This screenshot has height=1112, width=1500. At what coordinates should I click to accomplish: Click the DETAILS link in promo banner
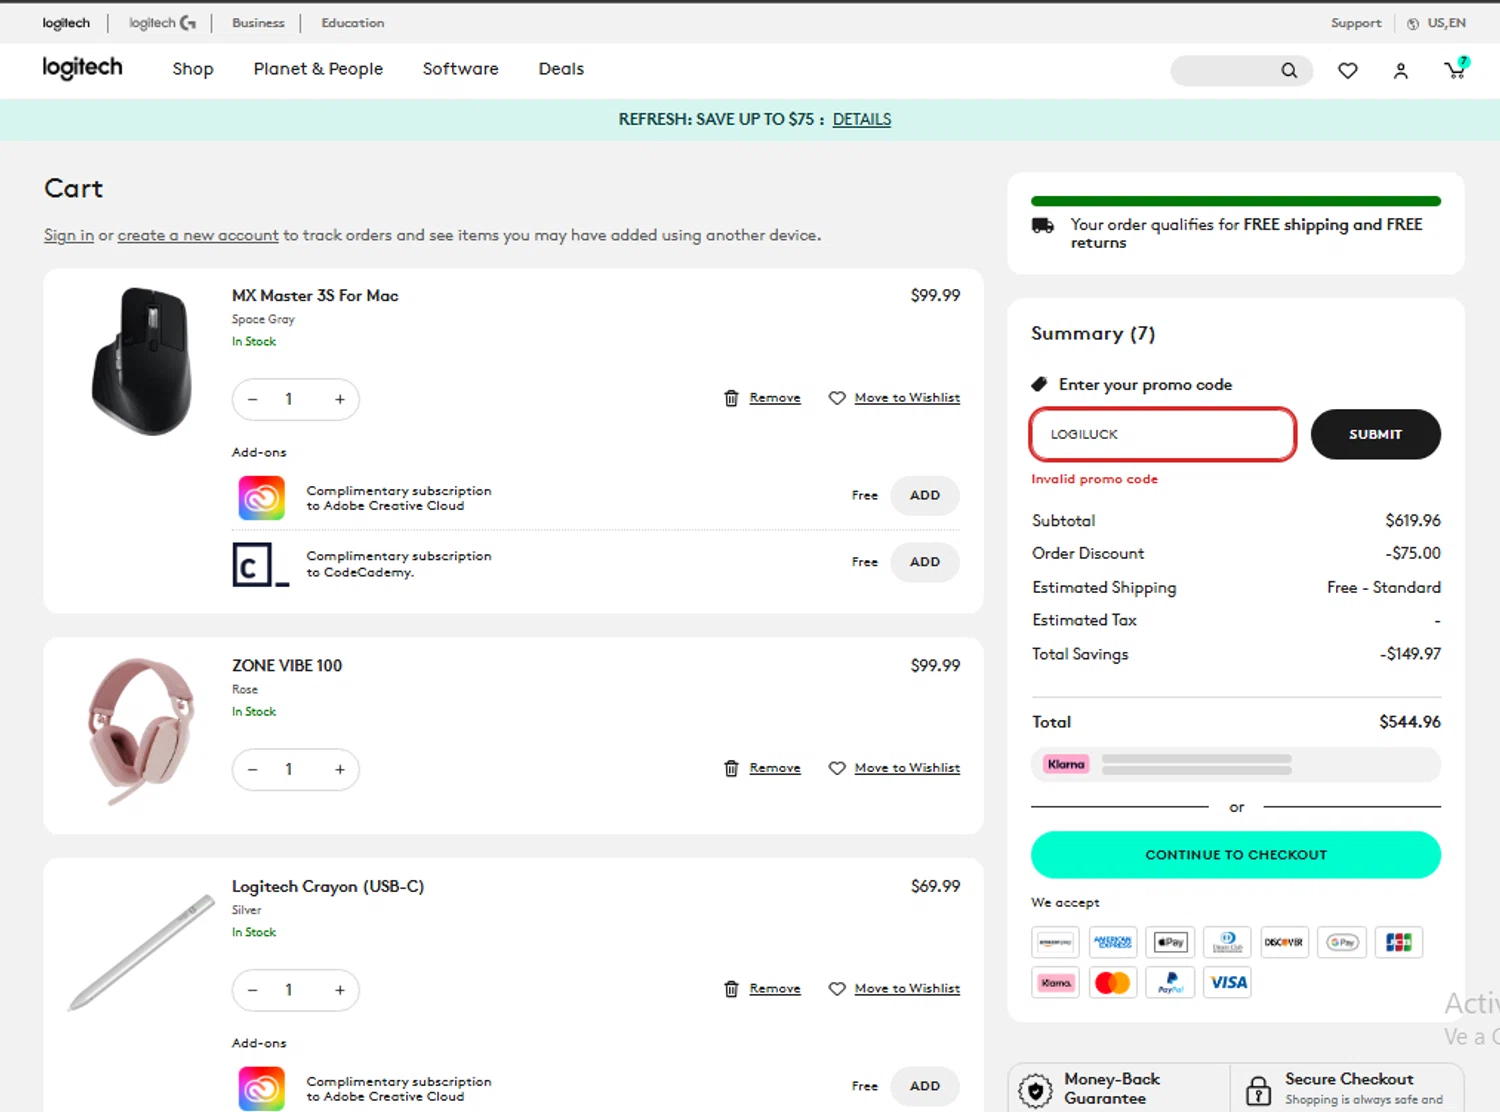point(862,119)
